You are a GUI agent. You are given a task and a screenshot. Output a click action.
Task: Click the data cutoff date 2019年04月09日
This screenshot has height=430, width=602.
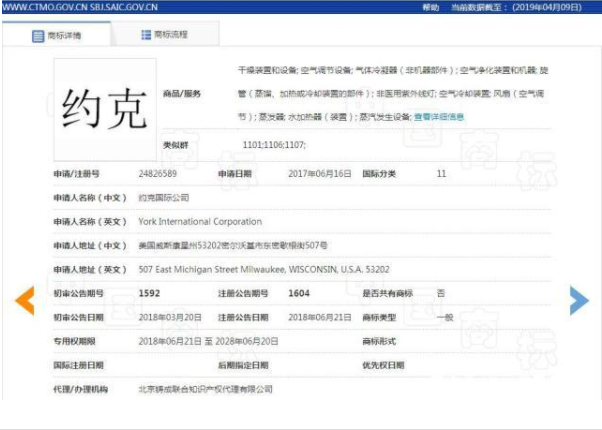[x=547, y=7]
